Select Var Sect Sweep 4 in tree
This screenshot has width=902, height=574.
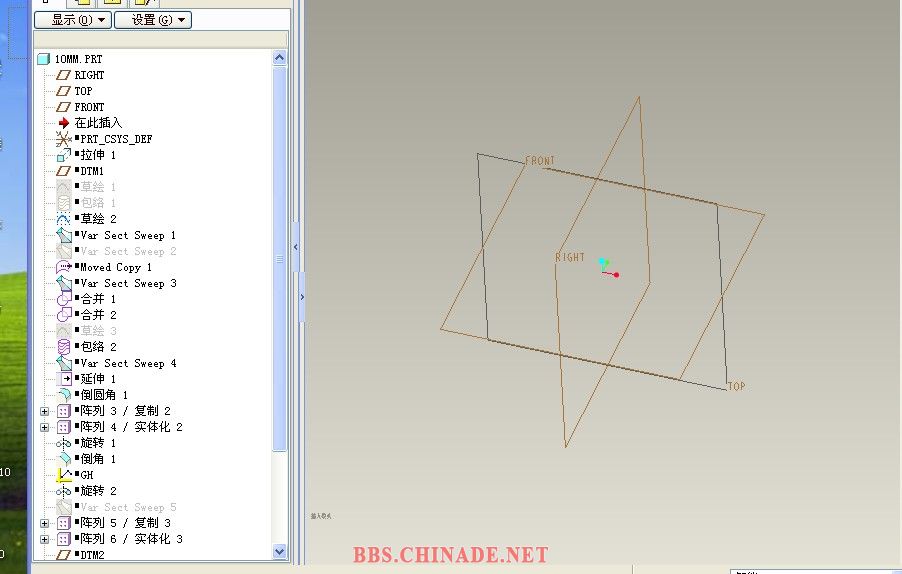[x=128, y=363]
